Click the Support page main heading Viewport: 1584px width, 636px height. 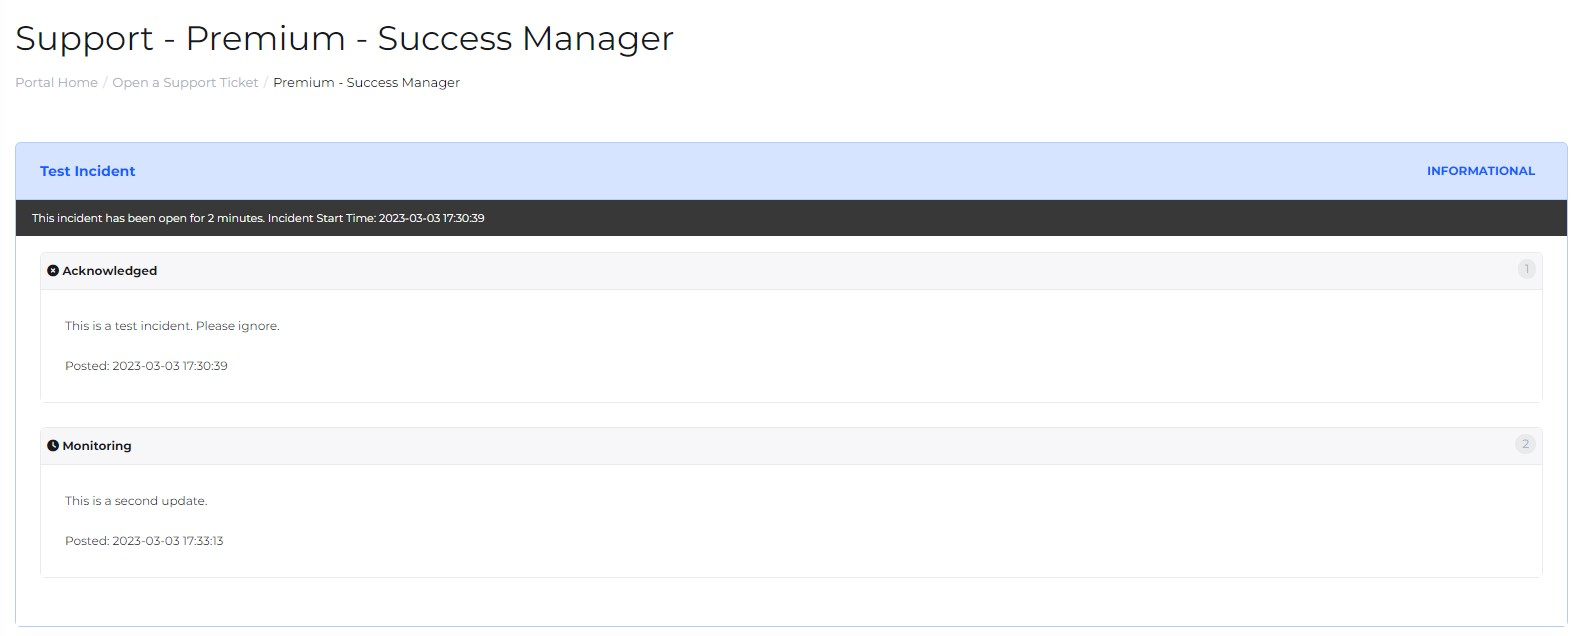click(344, 38)
